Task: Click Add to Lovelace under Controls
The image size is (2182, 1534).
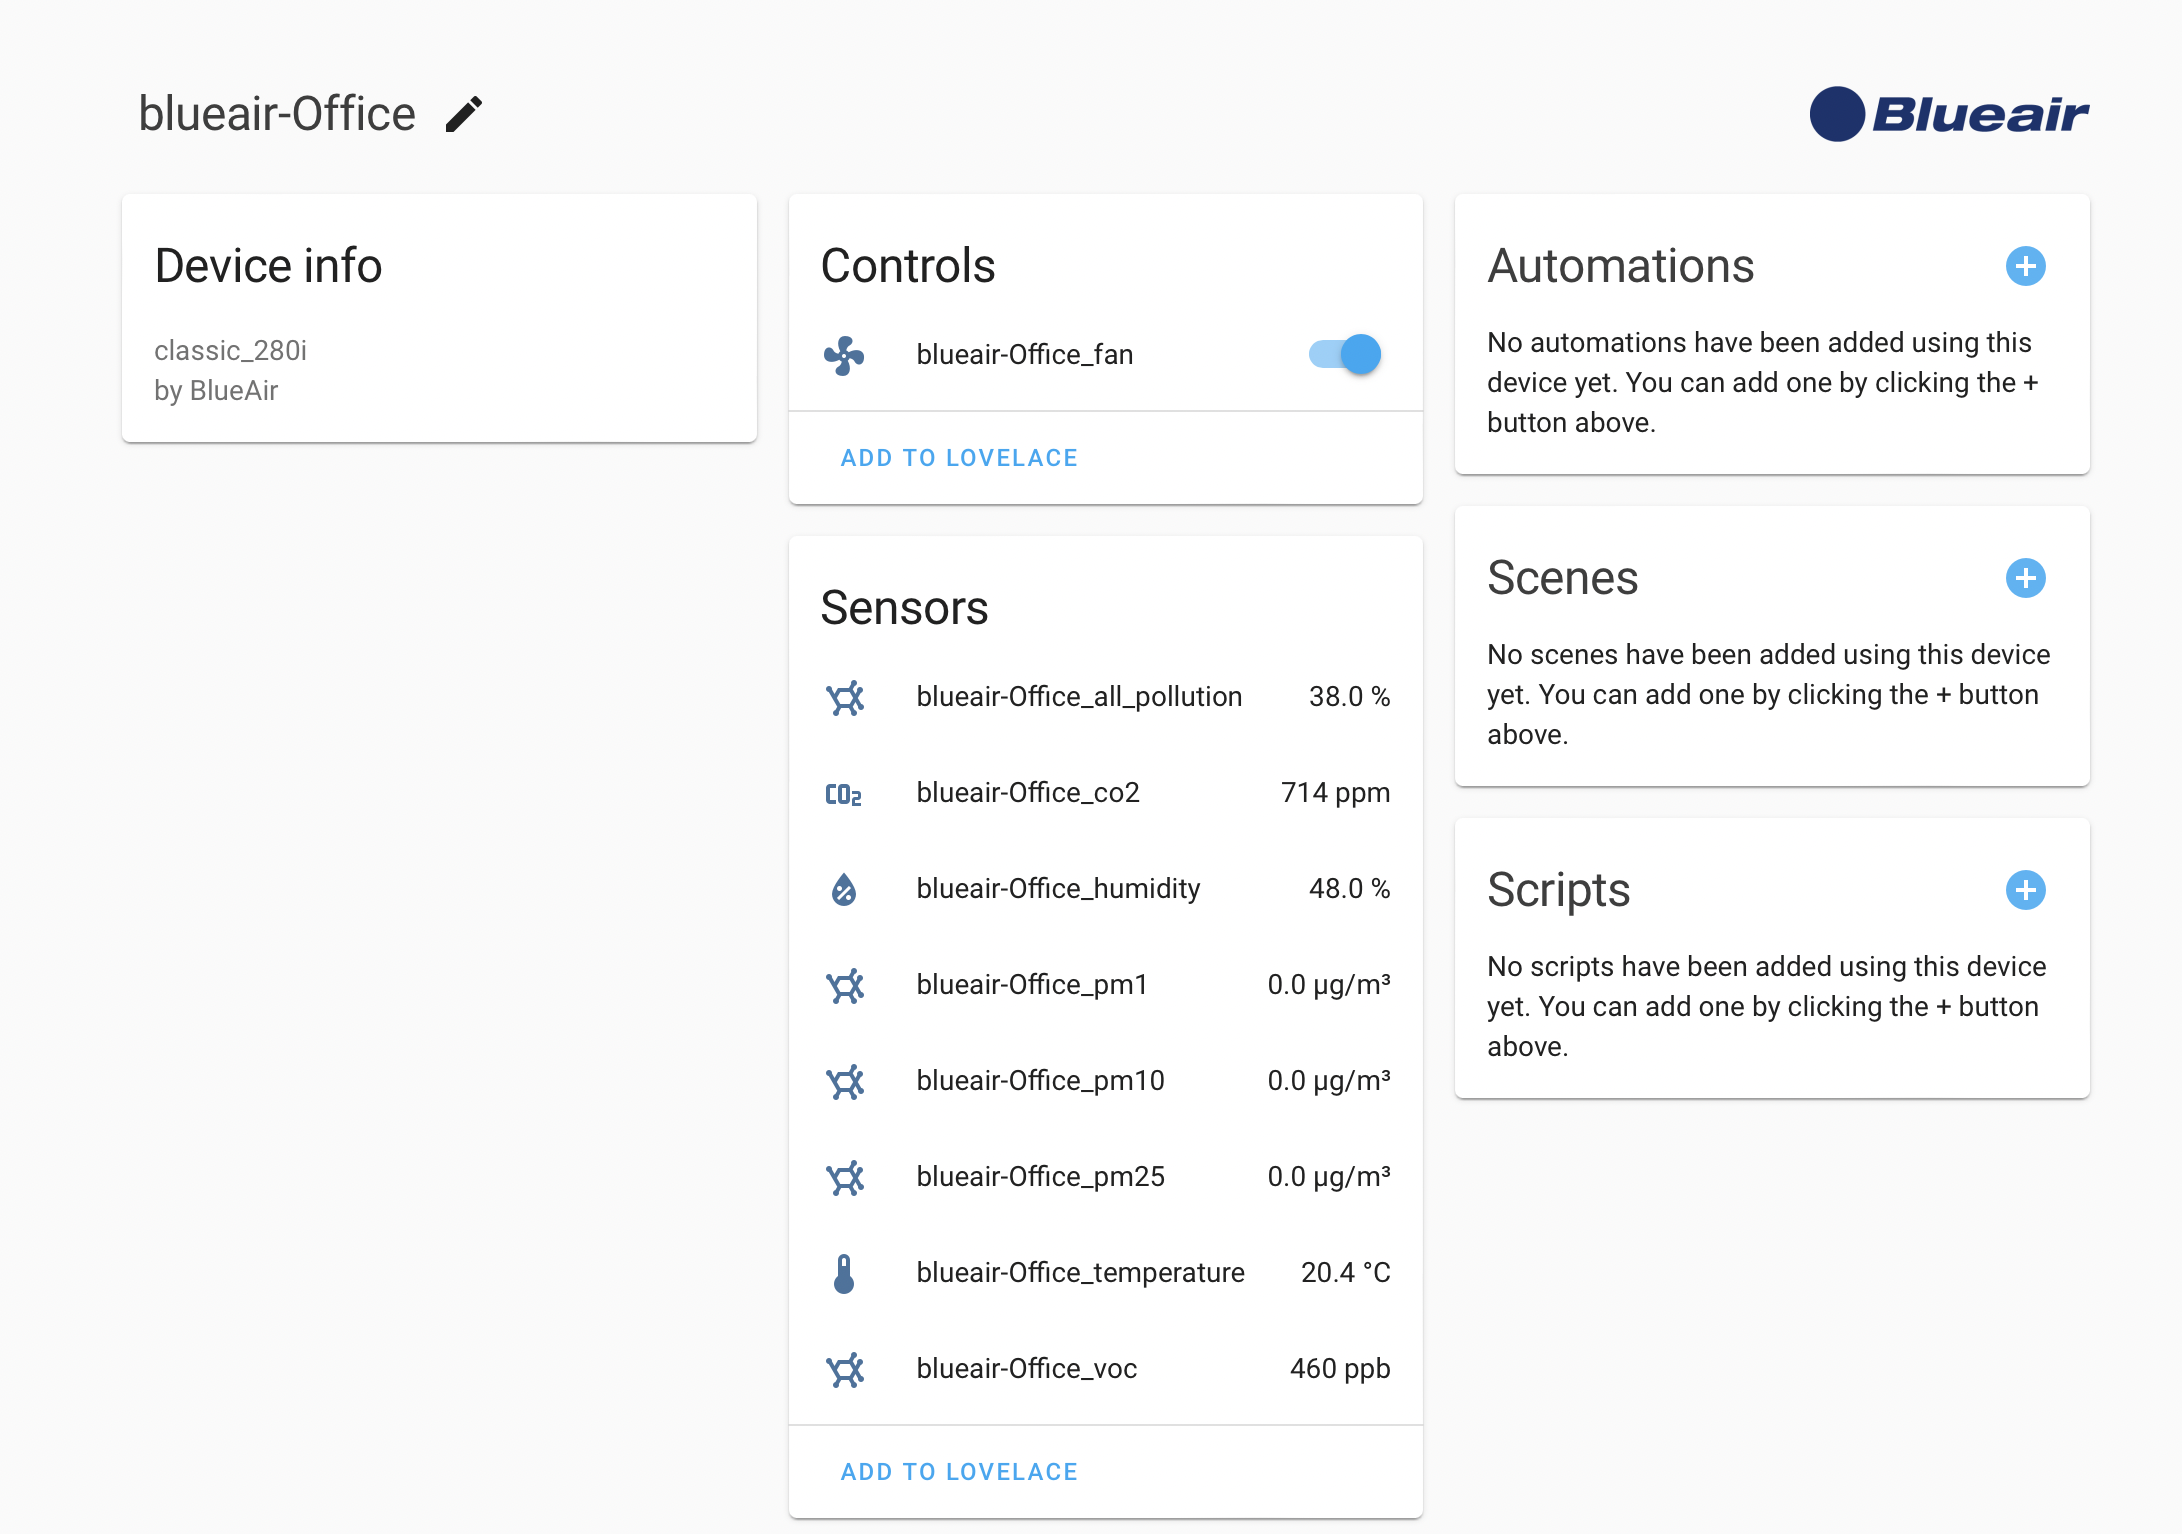Action: pos(959,458)
